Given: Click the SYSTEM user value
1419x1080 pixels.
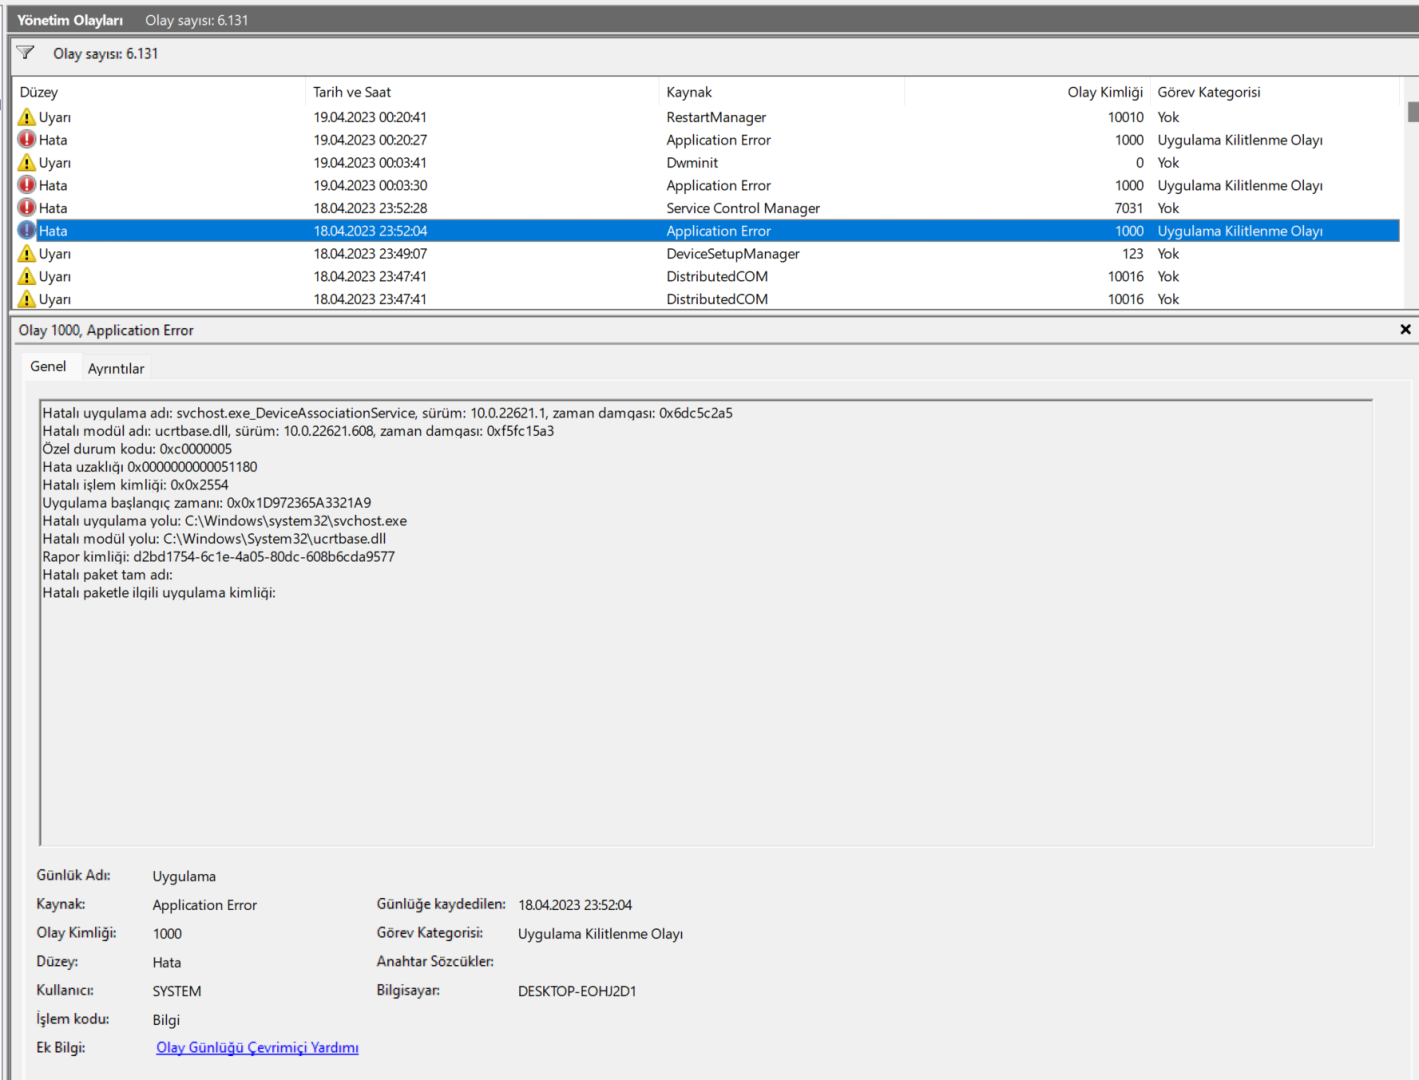Looking at the screenshot, I should coord(177,991).
